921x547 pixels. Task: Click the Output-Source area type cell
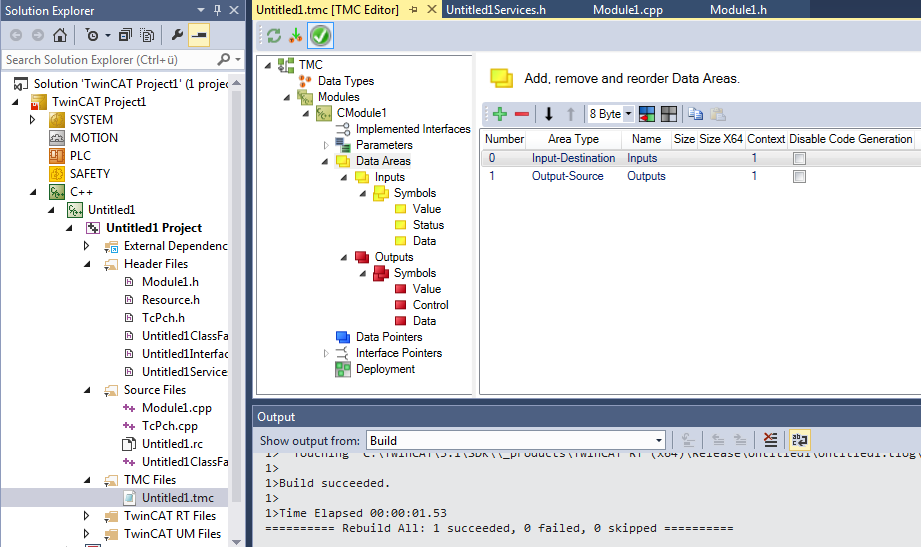tap(567, 176)
